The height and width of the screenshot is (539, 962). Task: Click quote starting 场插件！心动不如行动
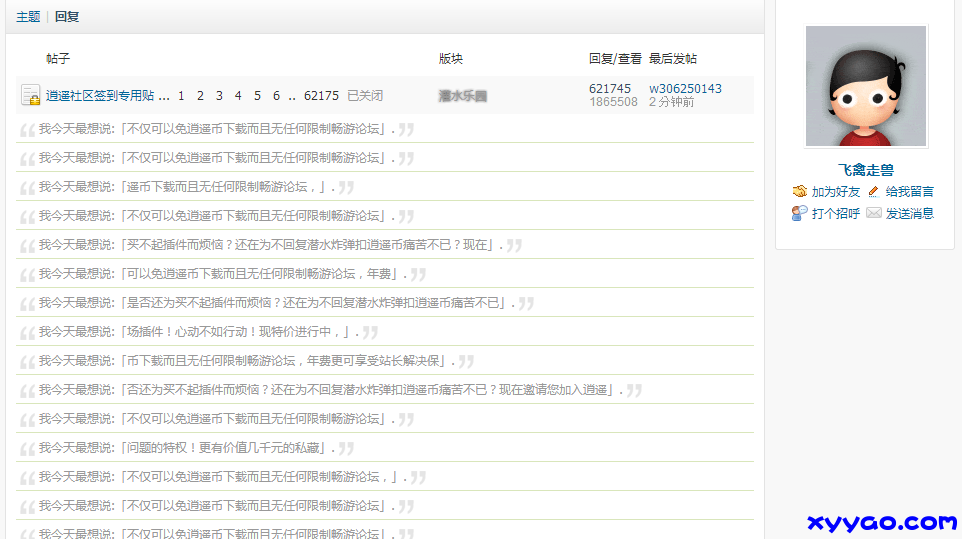(199, 332)
